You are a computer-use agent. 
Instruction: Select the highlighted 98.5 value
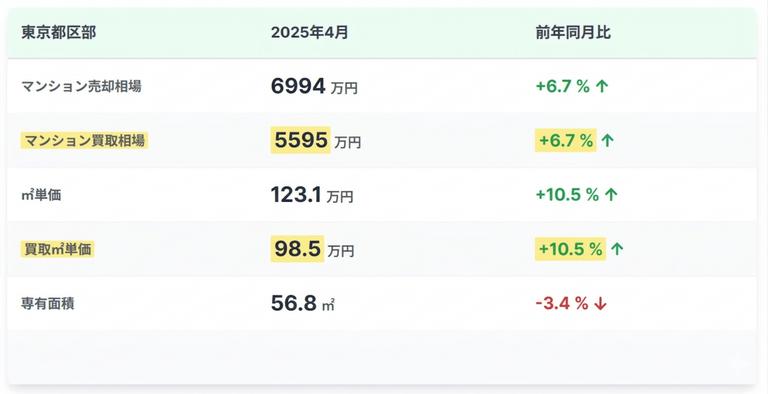click(x=297, y=249)
